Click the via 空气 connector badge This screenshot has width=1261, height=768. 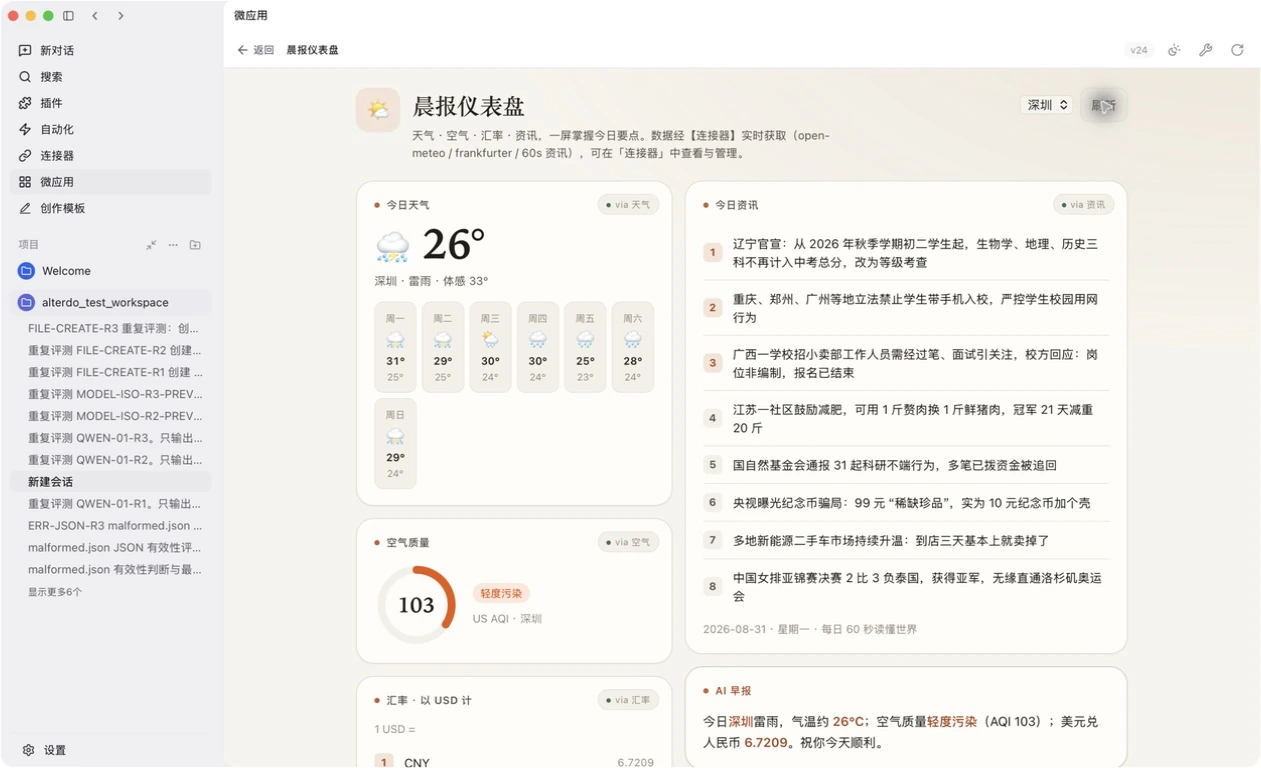628,543
